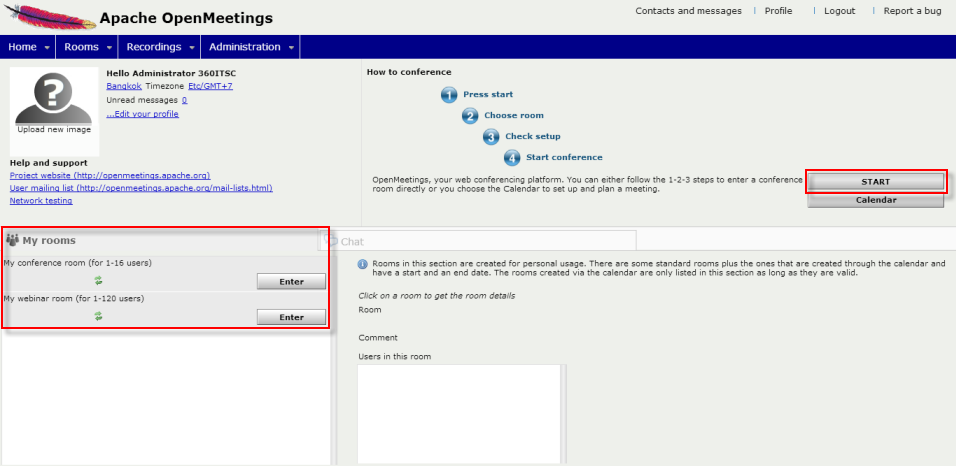This screenshot has width=956, height=466.
Task: Refresh the My webinar room entry
Action: (98, 316)
